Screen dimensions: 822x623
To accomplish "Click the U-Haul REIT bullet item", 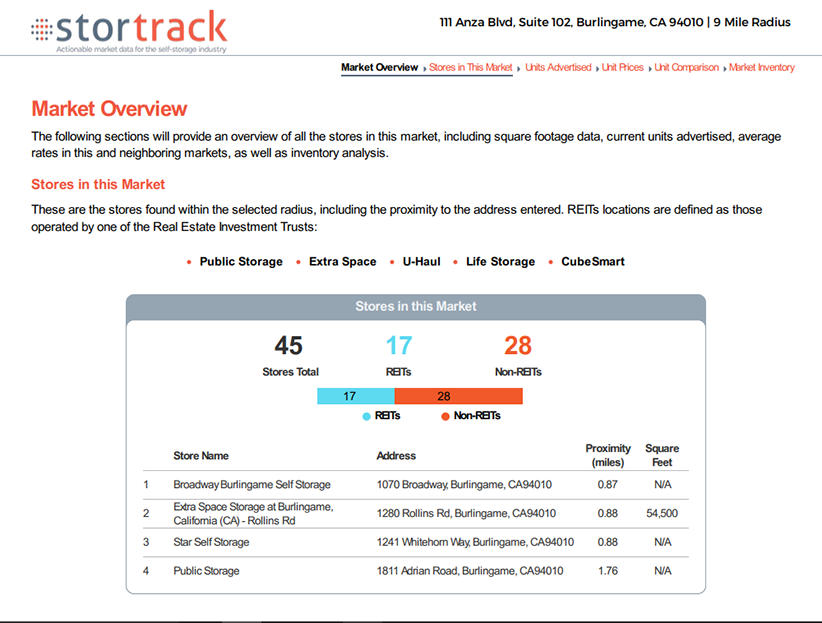I will [421, 262].
